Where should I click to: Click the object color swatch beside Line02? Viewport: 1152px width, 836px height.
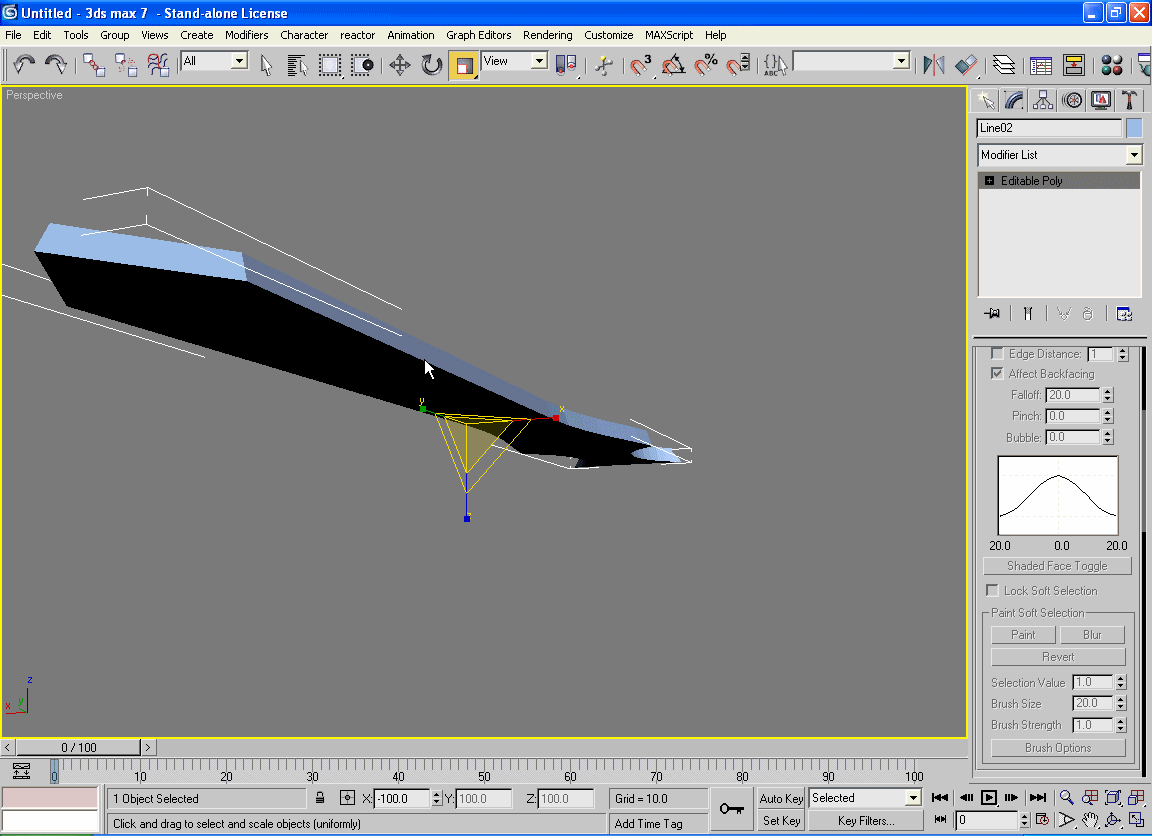pyautogui.click(x=1134, y=128)
